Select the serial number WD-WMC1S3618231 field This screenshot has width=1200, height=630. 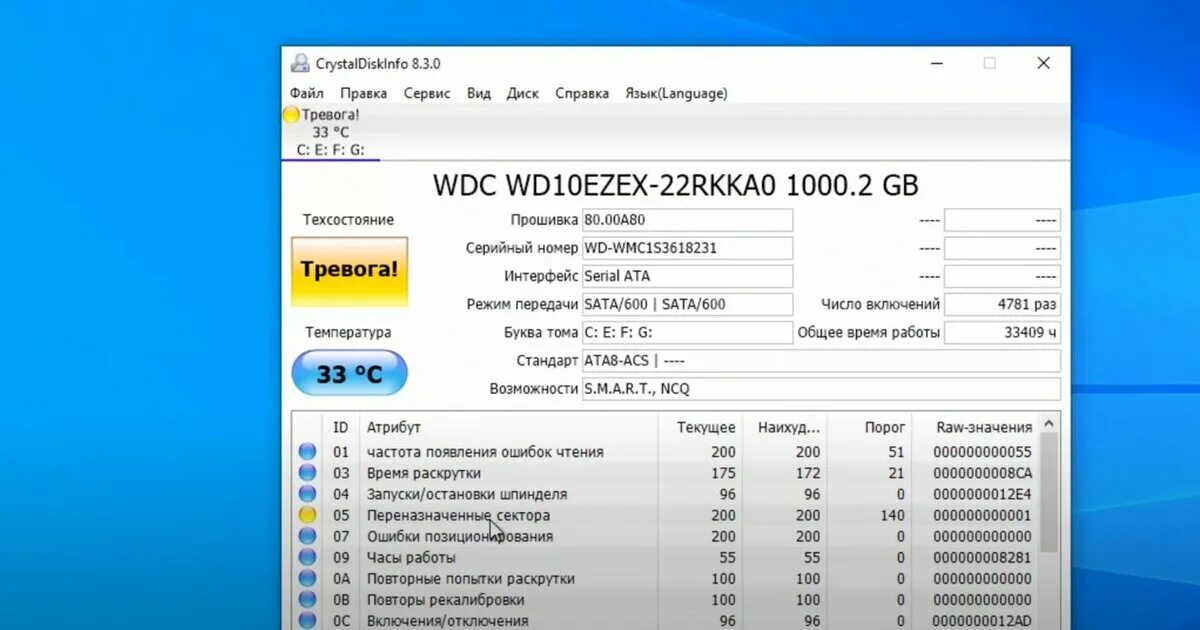point(687,247)
